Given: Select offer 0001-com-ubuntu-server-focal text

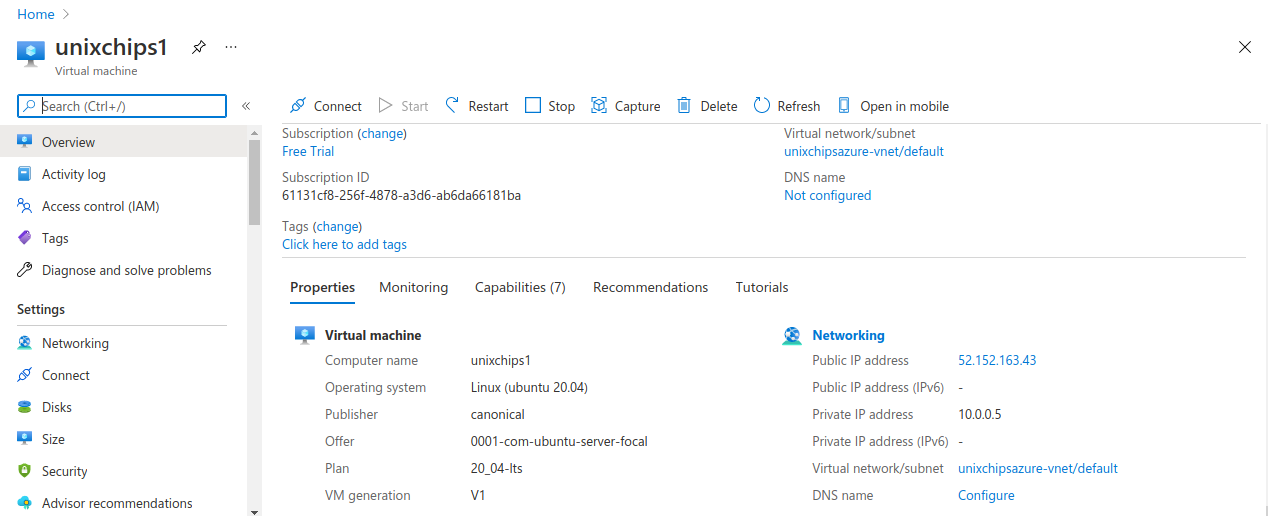Looking at the screenshot, I should point(559,441).
